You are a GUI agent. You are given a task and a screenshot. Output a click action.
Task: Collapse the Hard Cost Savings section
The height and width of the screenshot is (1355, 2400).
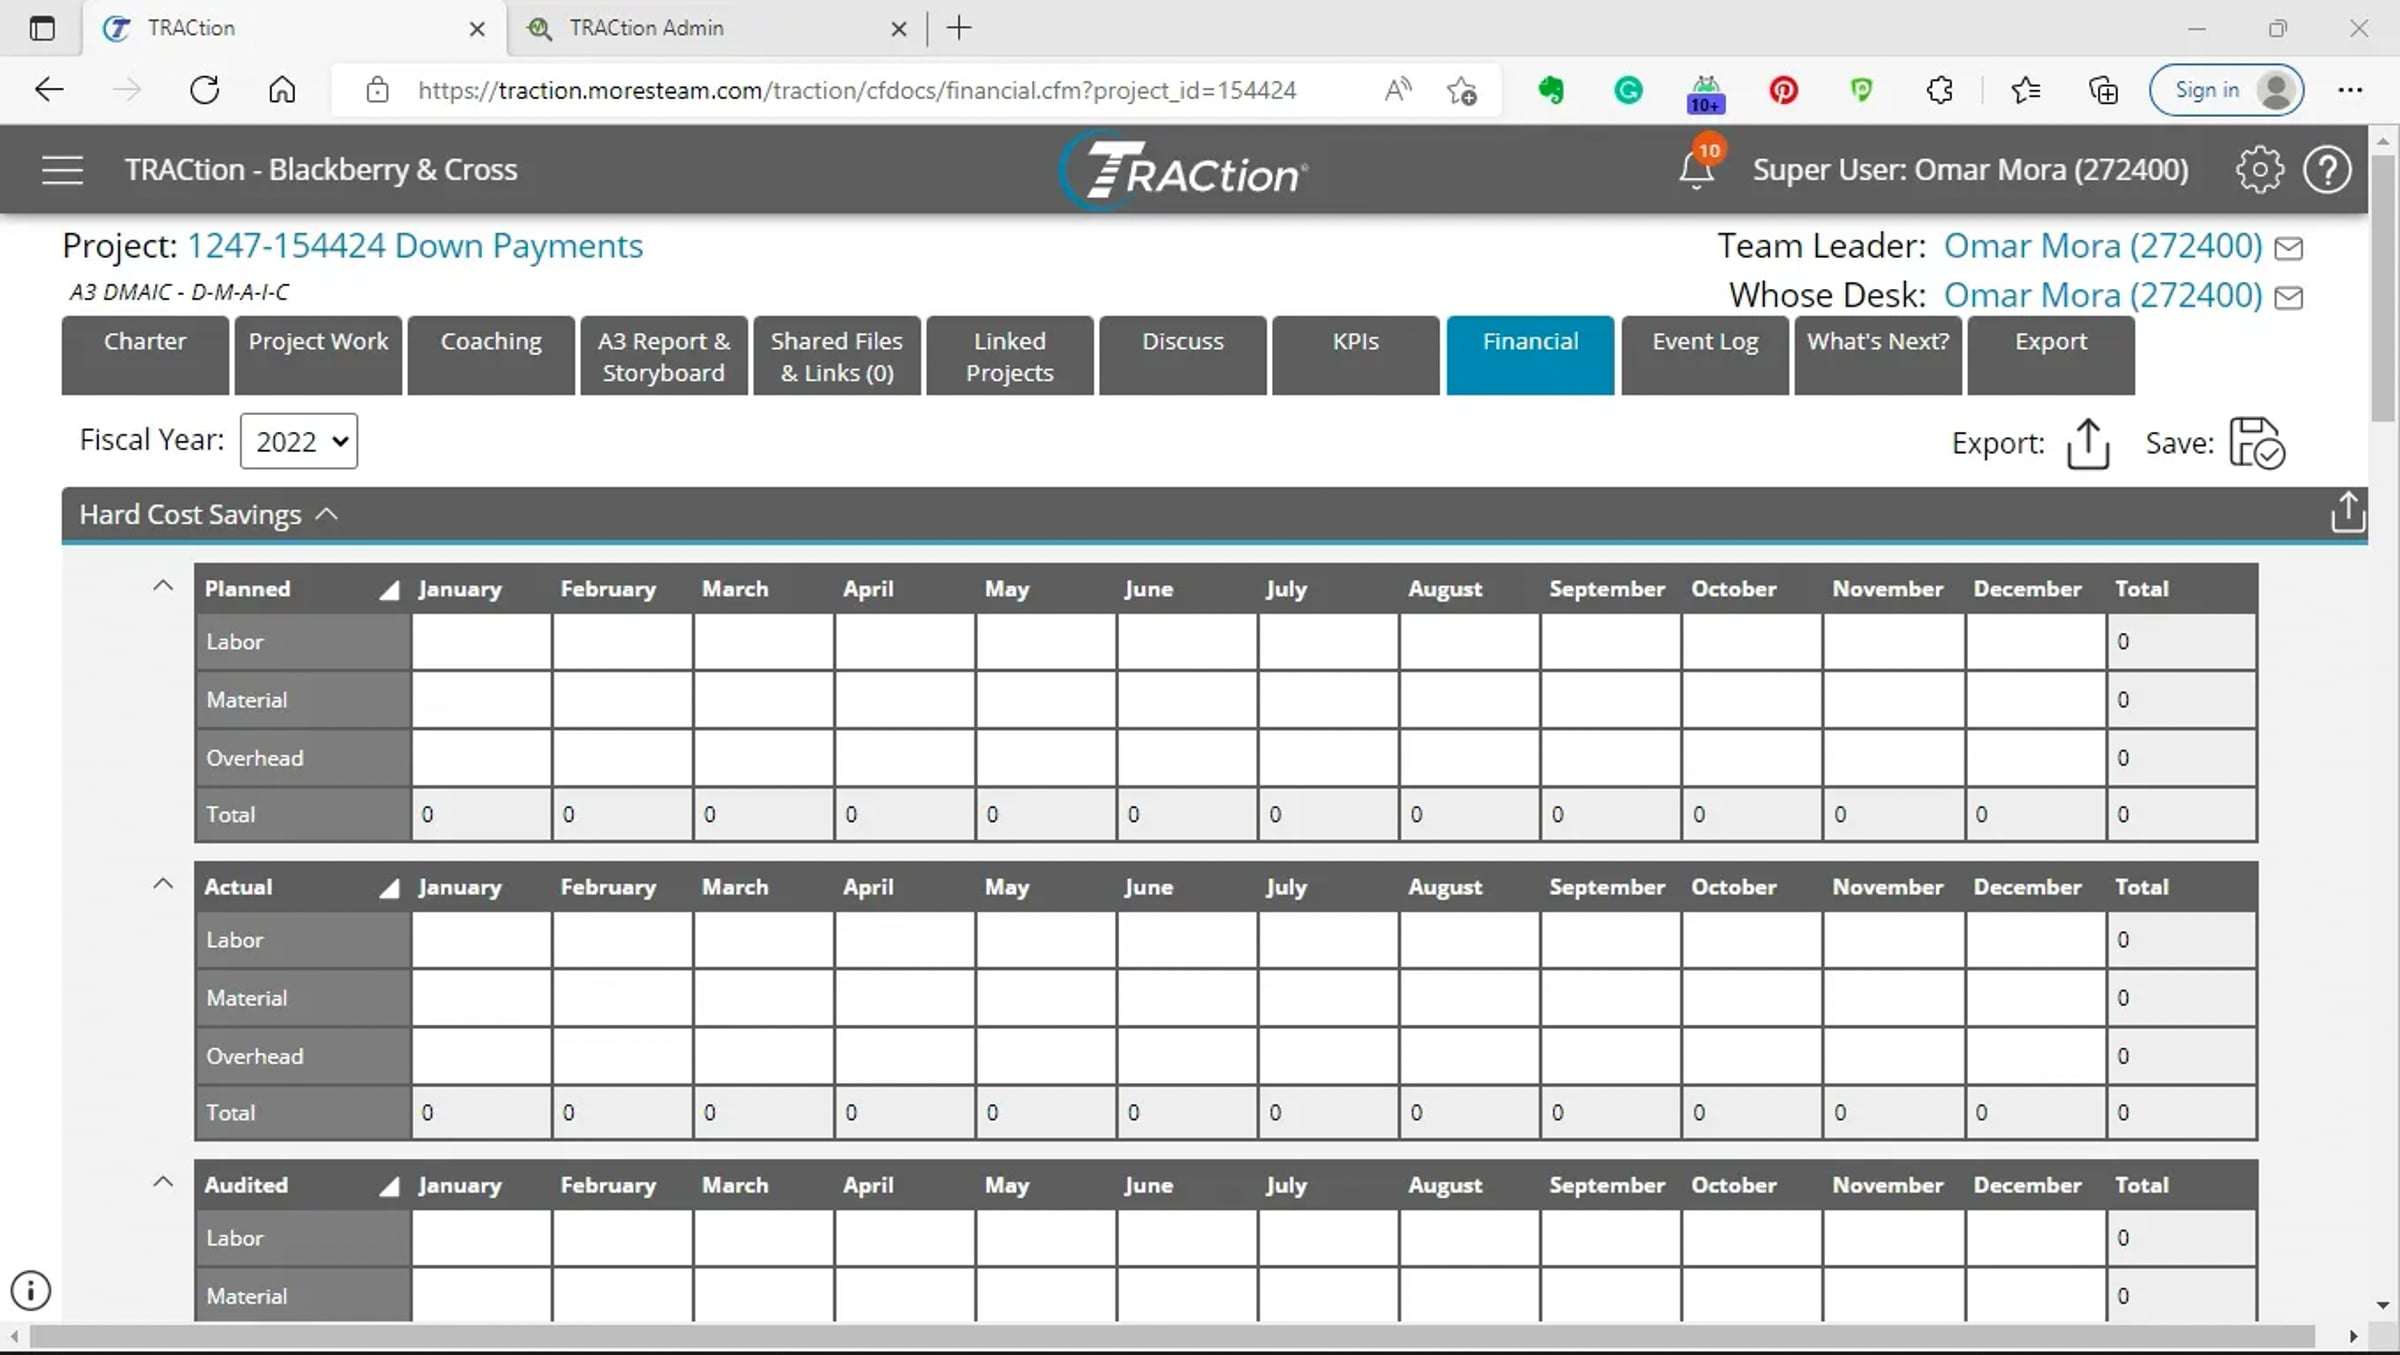pyautogui.click(x=326, y=514)
